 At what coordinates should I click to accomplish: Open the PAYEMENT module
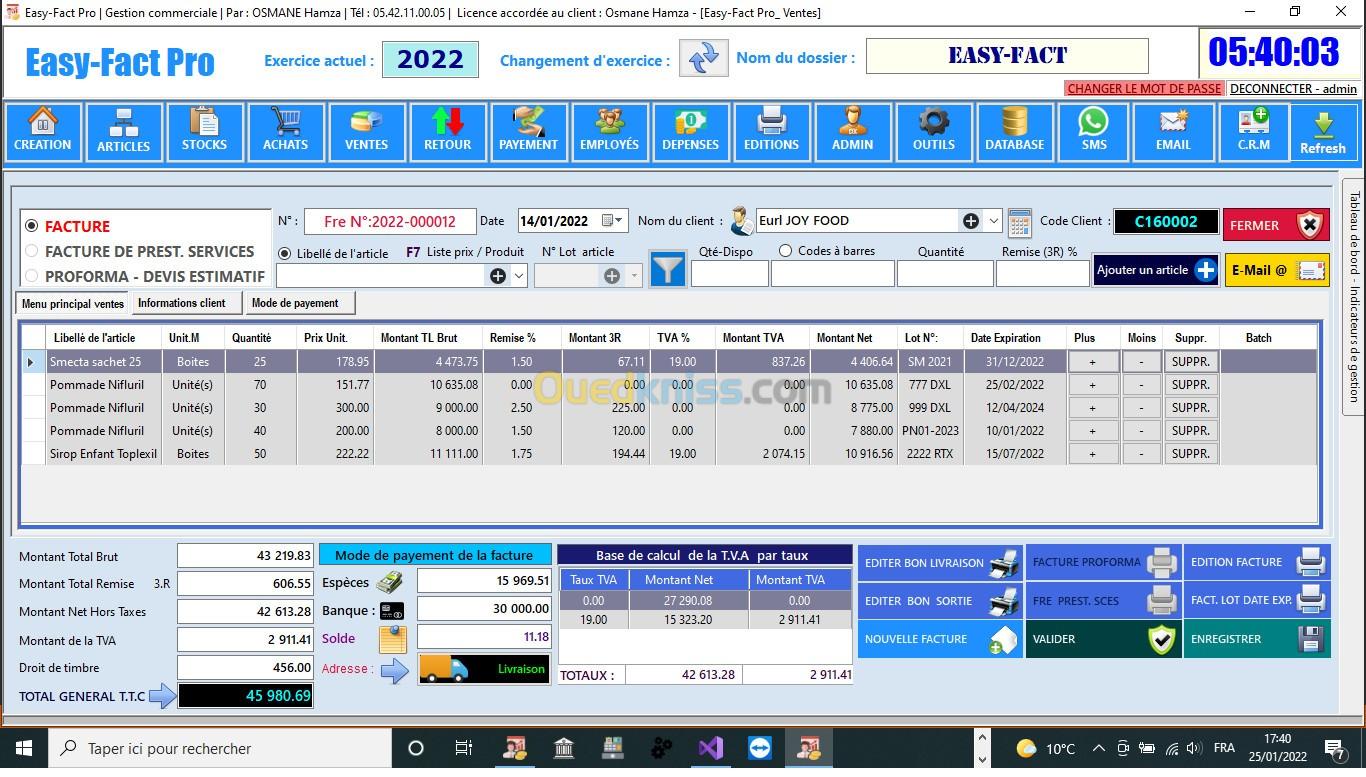(x=528, y=131)
